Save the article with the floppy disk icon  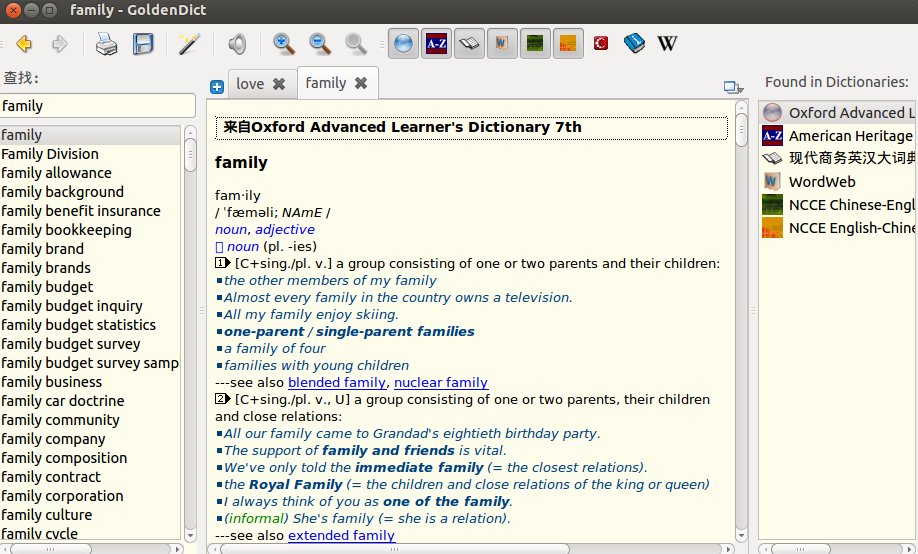tap(143, 44)
